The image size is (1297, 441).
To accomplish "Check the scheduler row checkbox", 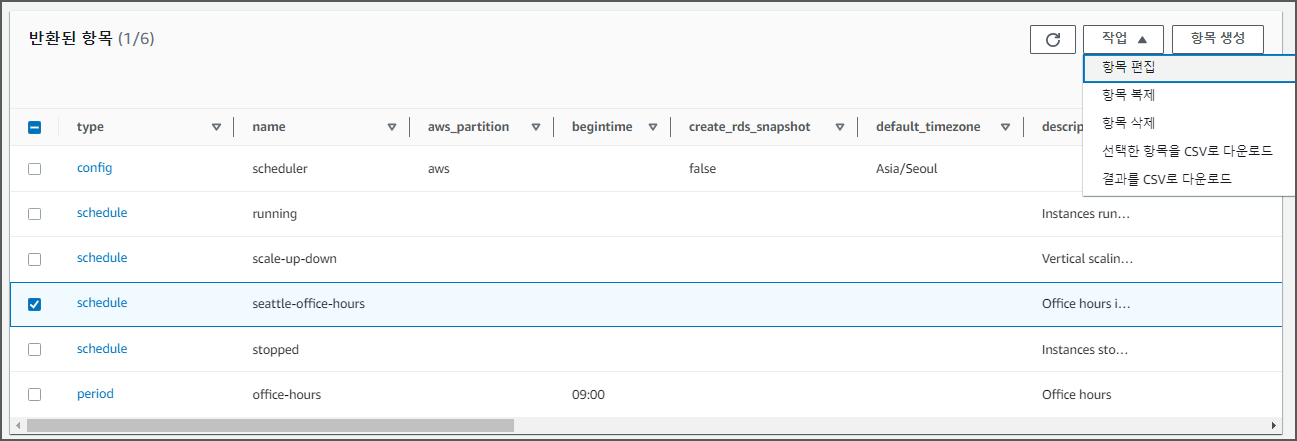I will click(34, 169).
